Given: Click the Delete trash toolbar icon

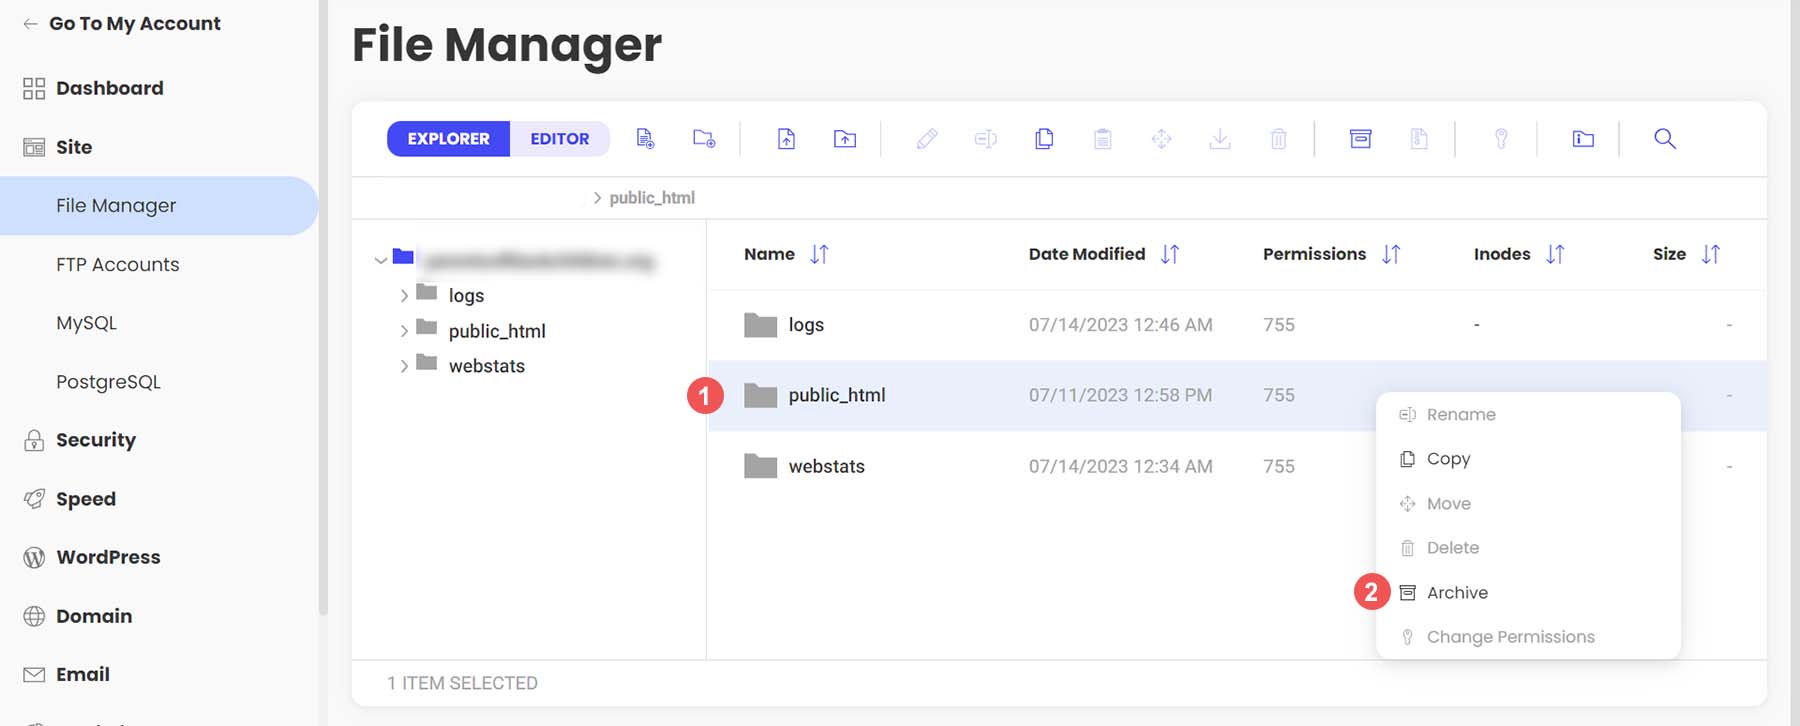Looking at the screenshot, I should (x=1278, y=139).
